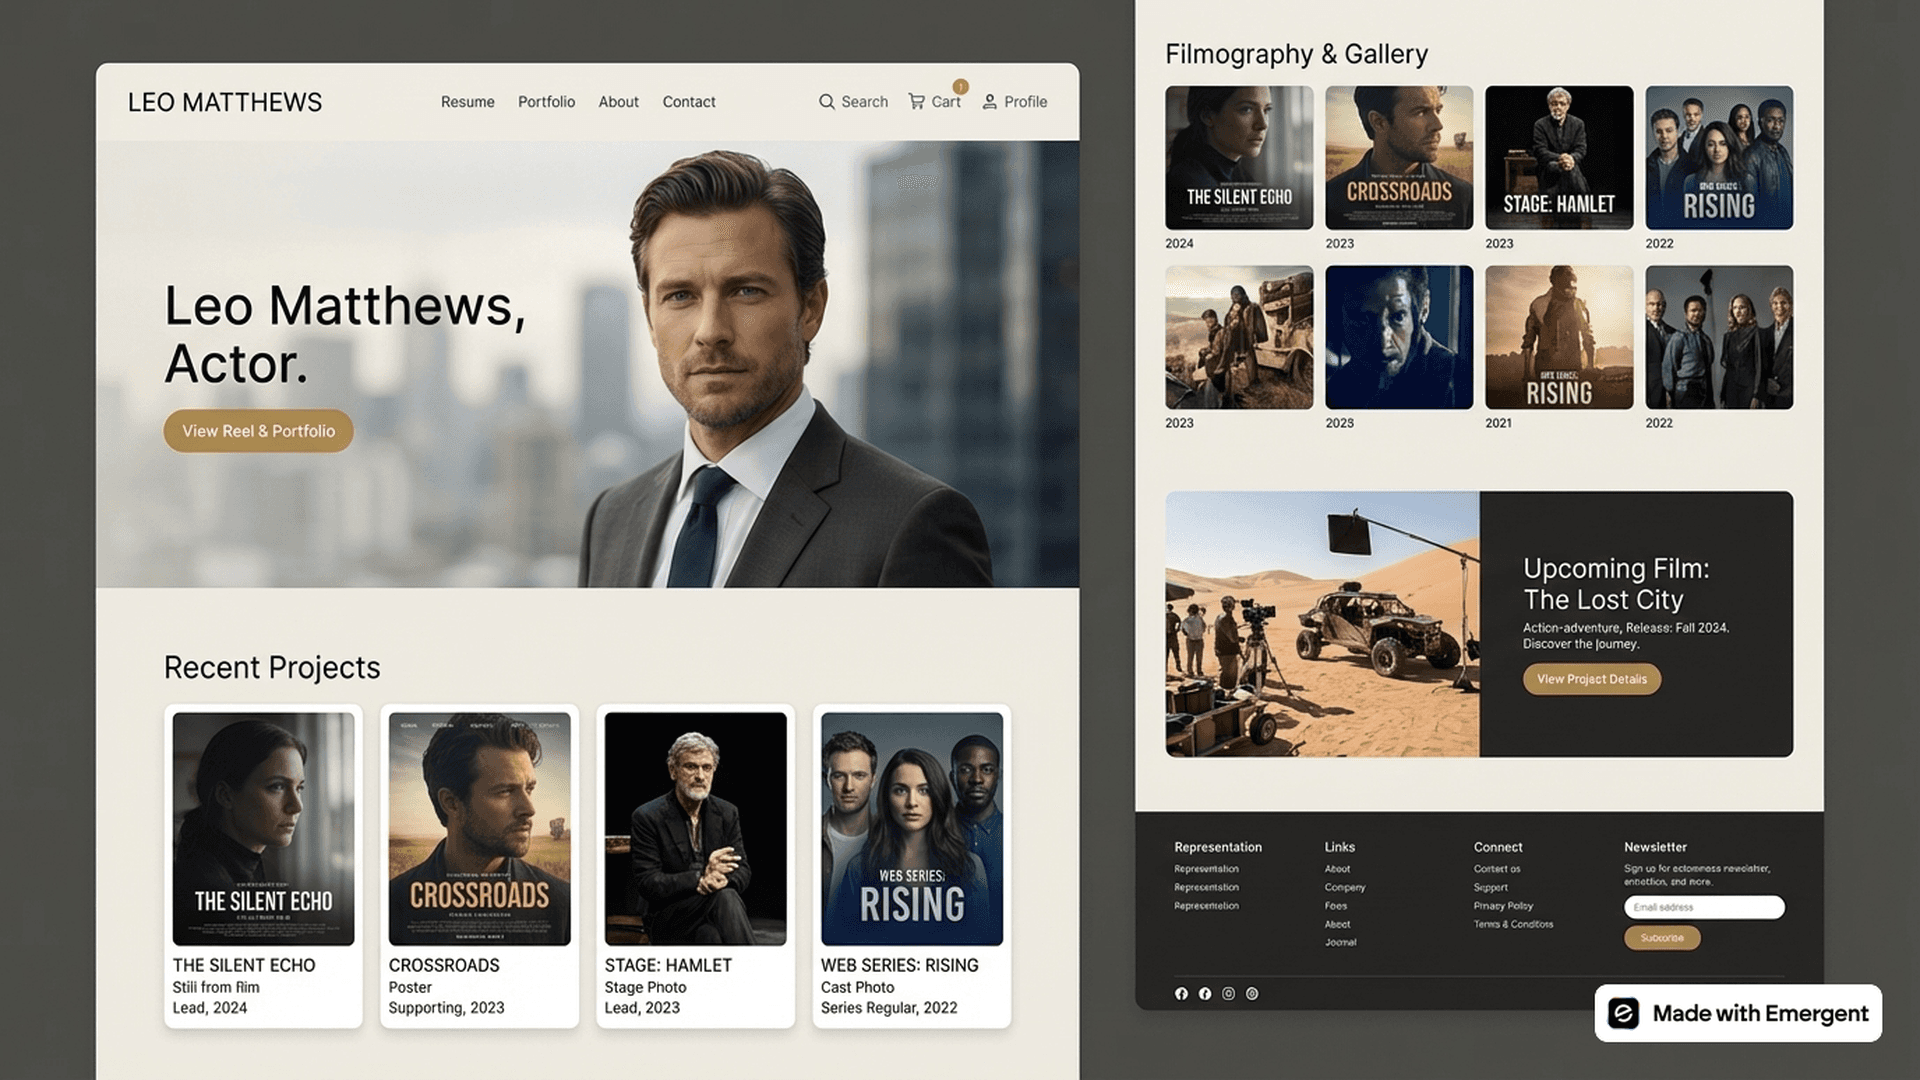This screenshot has height=1080, width=1920.
Task: Select Portfolio in the navigation menu
Action: [546, 101]
